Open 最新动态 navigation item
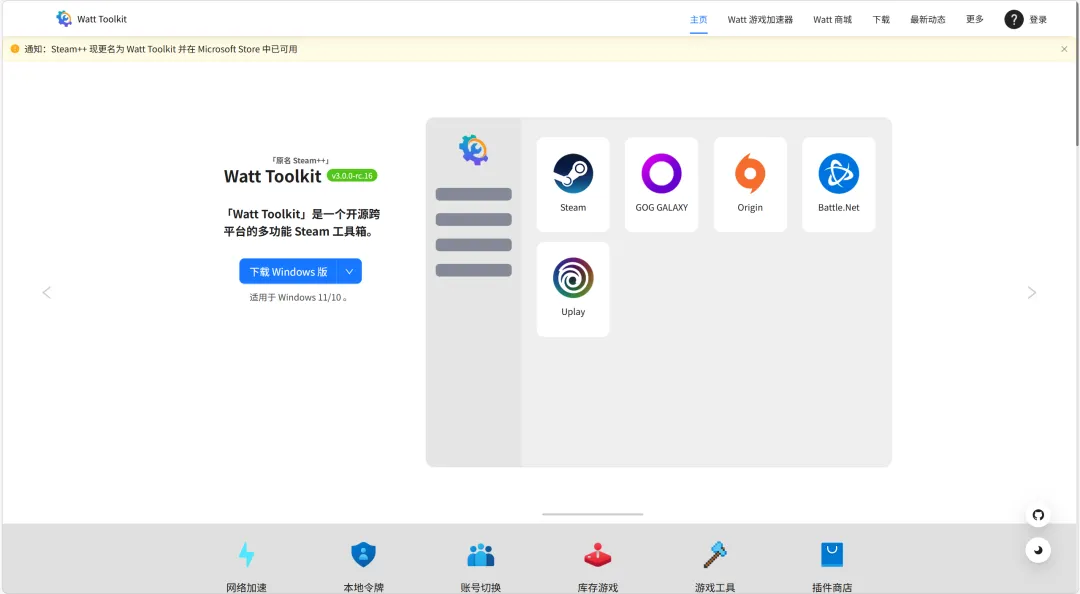Viewport: 1080px width, 594px height. tap(928, 19)
